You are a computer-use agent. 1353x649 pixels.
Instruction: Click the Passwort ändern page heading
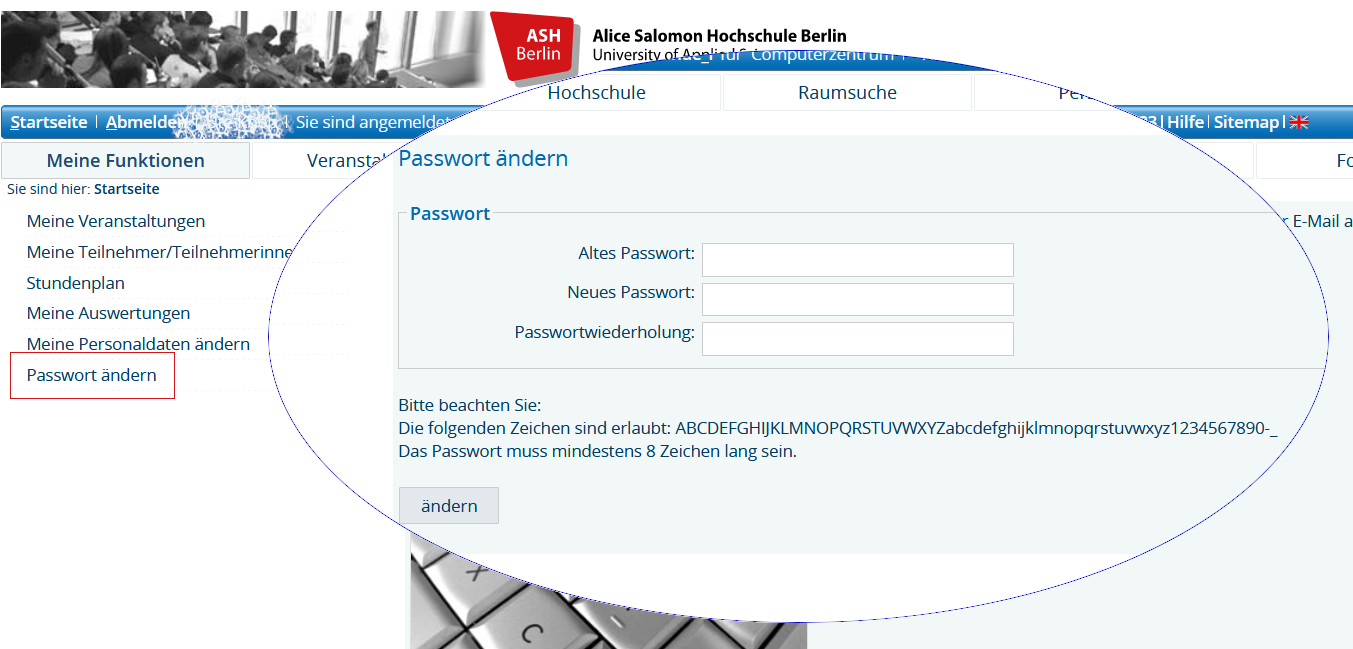coord(483,158)
